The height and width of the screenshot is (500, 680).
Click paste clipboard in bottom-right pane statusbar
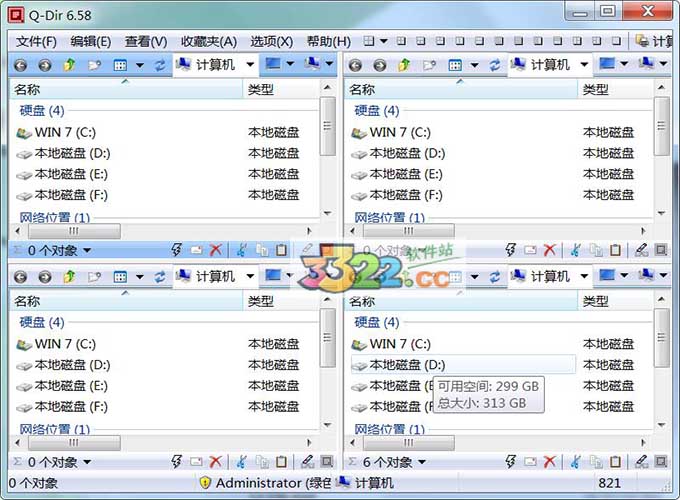615,462
